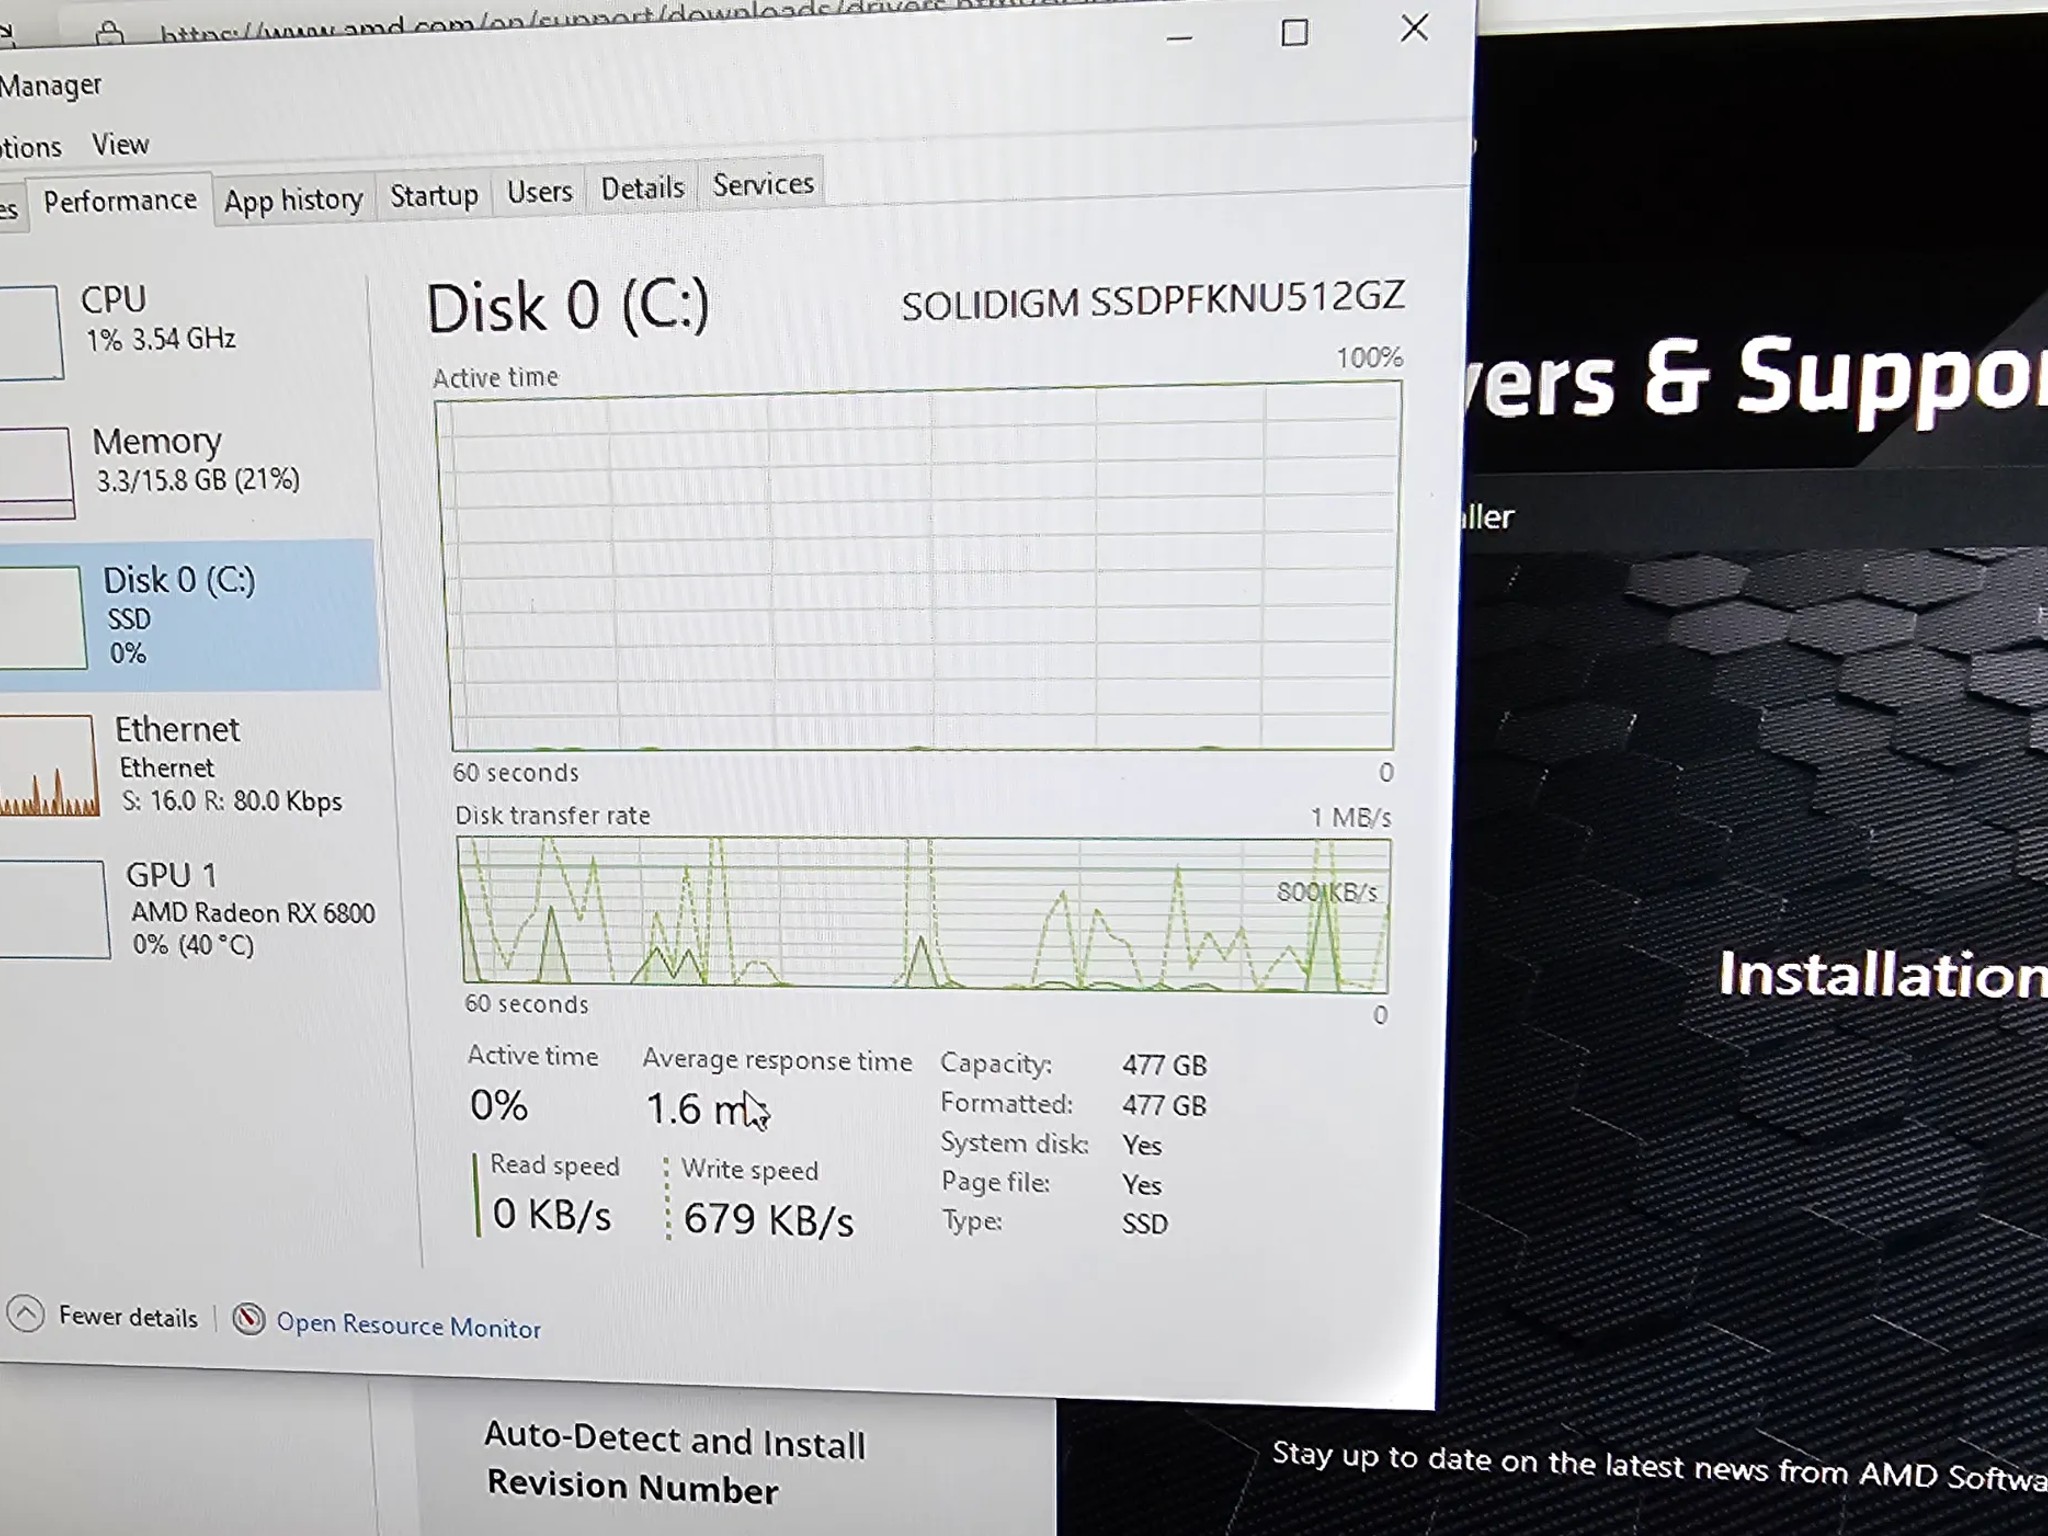
Task: Open the GPU 1 AMD Radeon entry
Action: tap(188, 908)
